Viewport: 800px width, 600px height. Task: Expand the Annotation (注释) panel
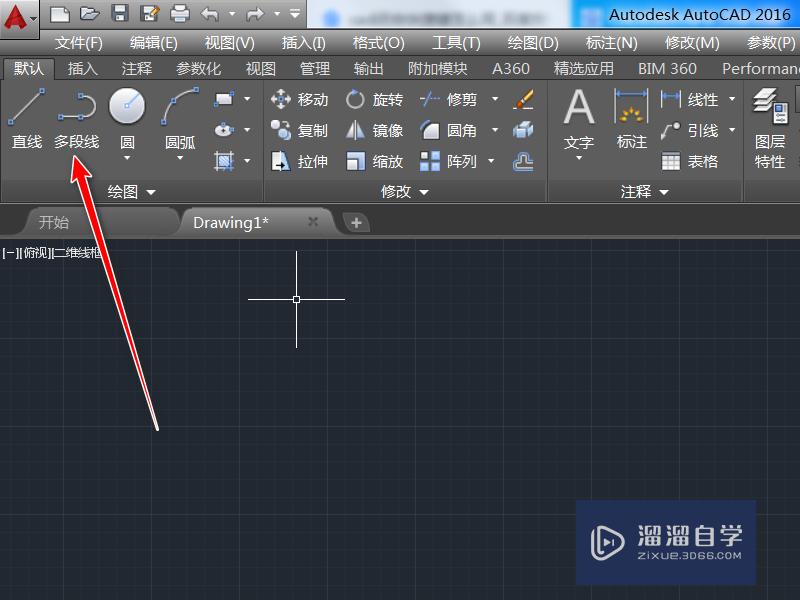pos(644,192)
